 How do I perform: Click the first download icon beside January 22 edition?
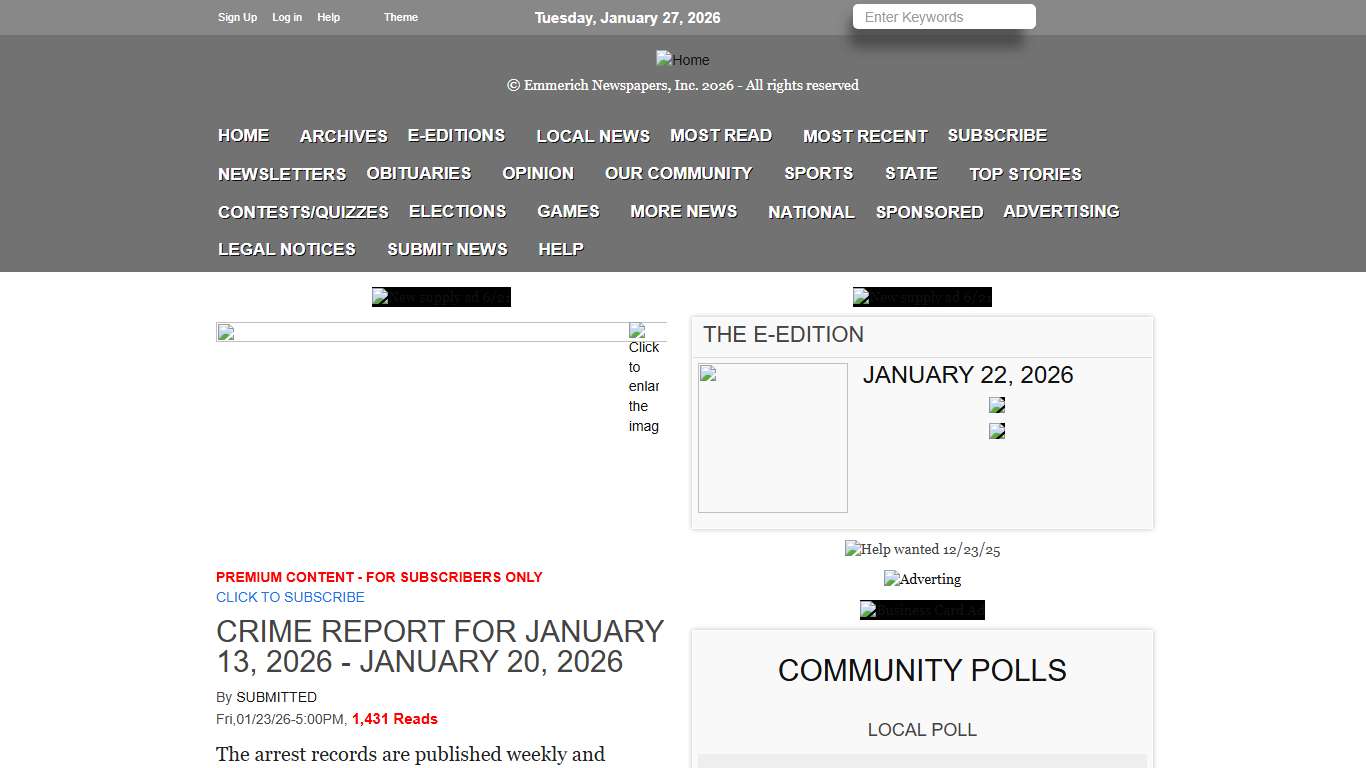tap(996, 405)
